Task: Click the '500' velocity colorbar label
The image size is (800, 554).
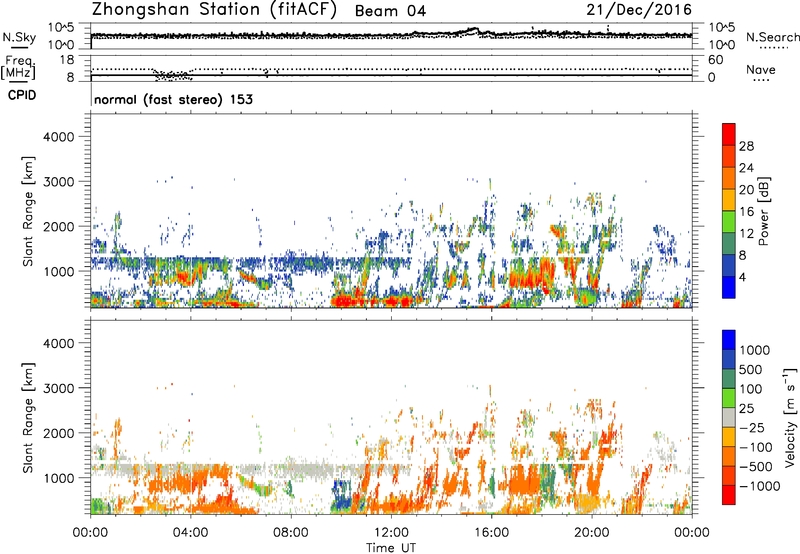Action: (x=753, y=369)
